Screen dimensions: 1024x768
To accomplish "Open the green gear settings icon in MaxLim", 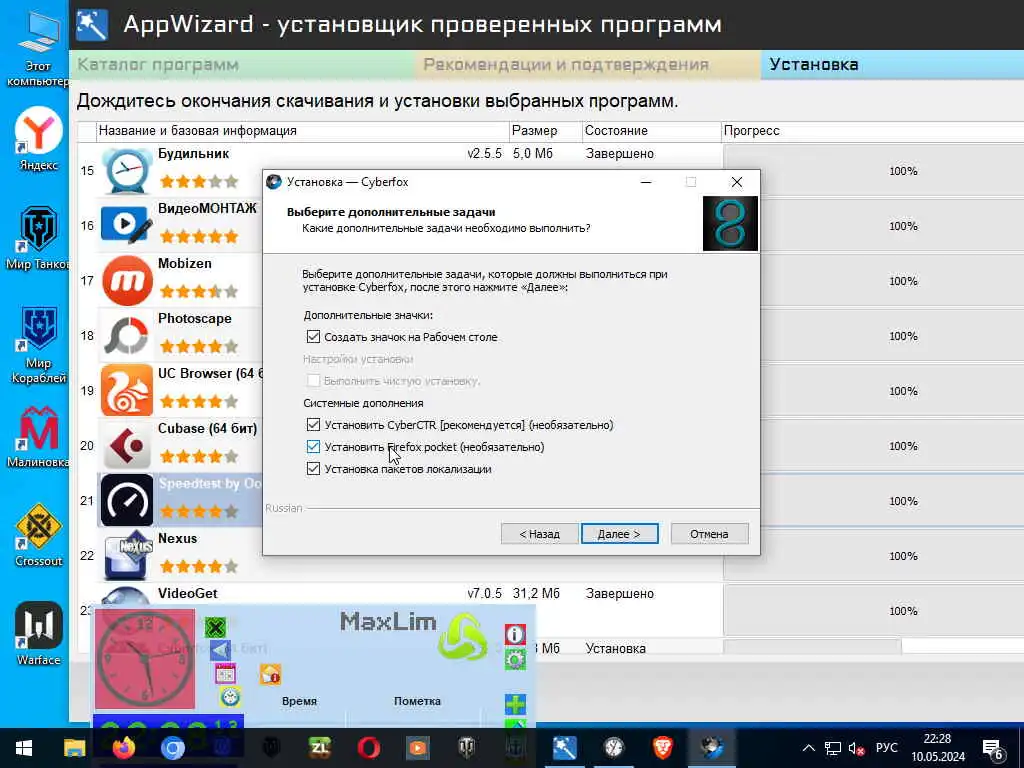I will click(515, 659).
